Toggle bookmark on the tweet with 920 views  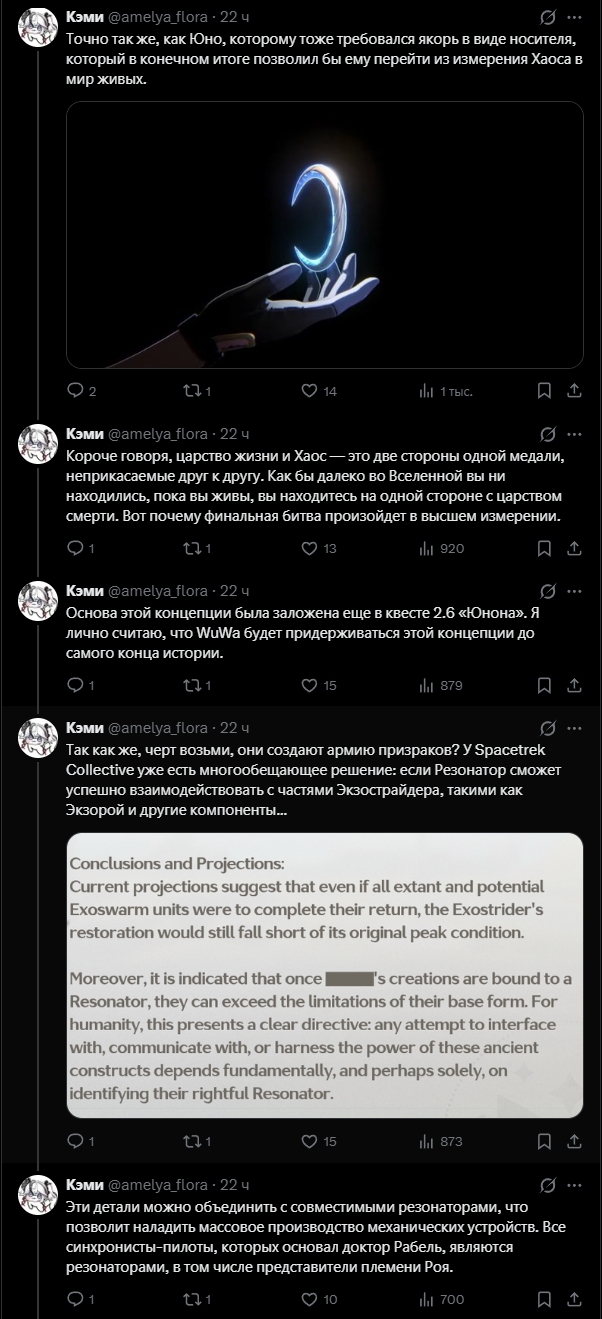tap(545, 548)
